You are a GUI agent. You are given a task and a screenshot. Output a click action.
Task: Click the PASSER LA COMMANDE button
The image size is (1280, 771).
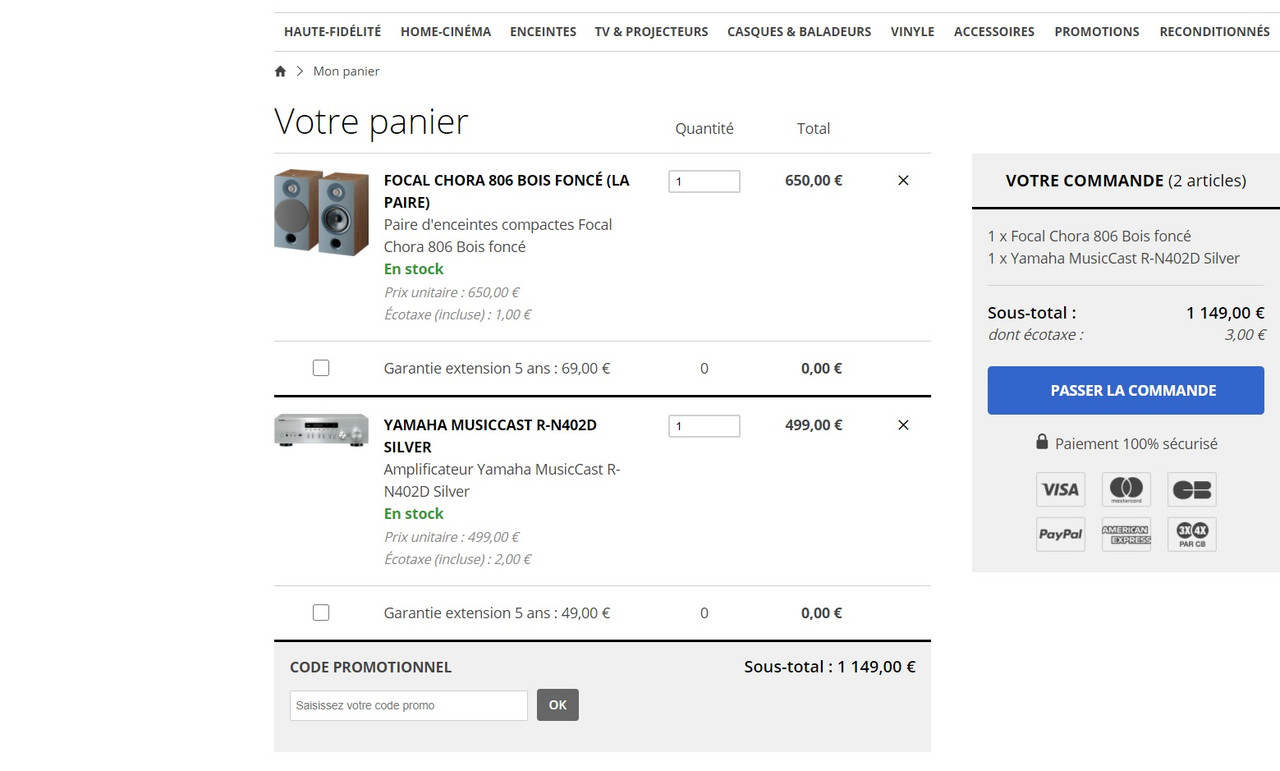(1126, 390)
